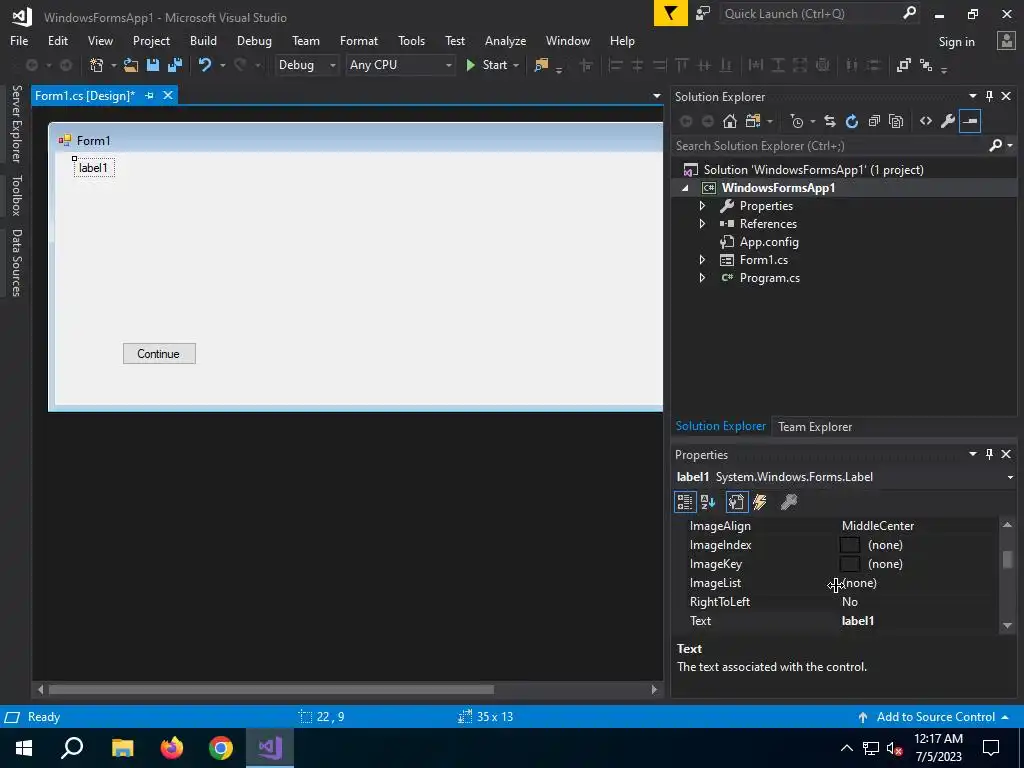Toggle Categorized view in Properties panel
The width and height of the screenshot is (1024, 768).
(x=684, y=502)
